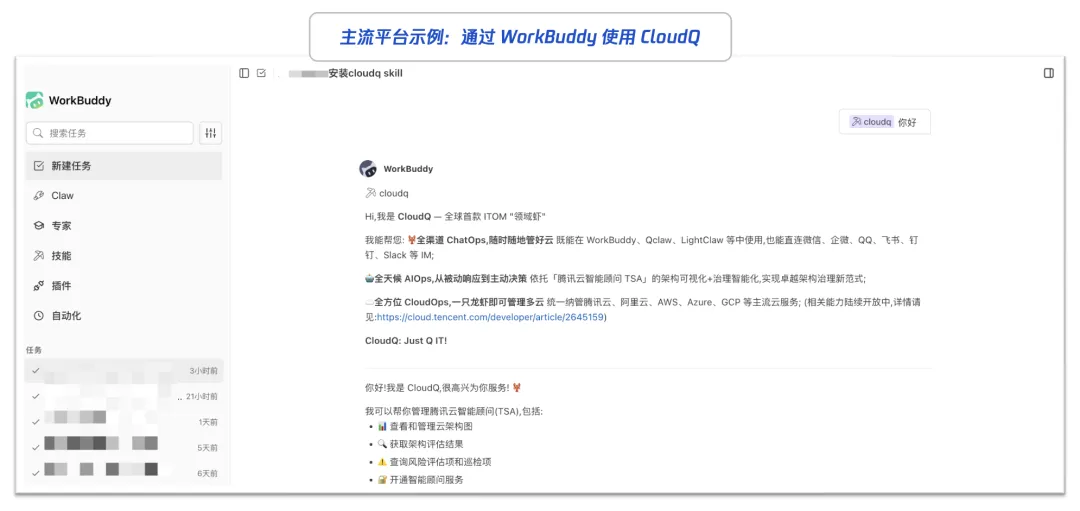Viewport: 1080px width, 511px height.
Task: Select the task from 6天前
Action: coord(124,472)
